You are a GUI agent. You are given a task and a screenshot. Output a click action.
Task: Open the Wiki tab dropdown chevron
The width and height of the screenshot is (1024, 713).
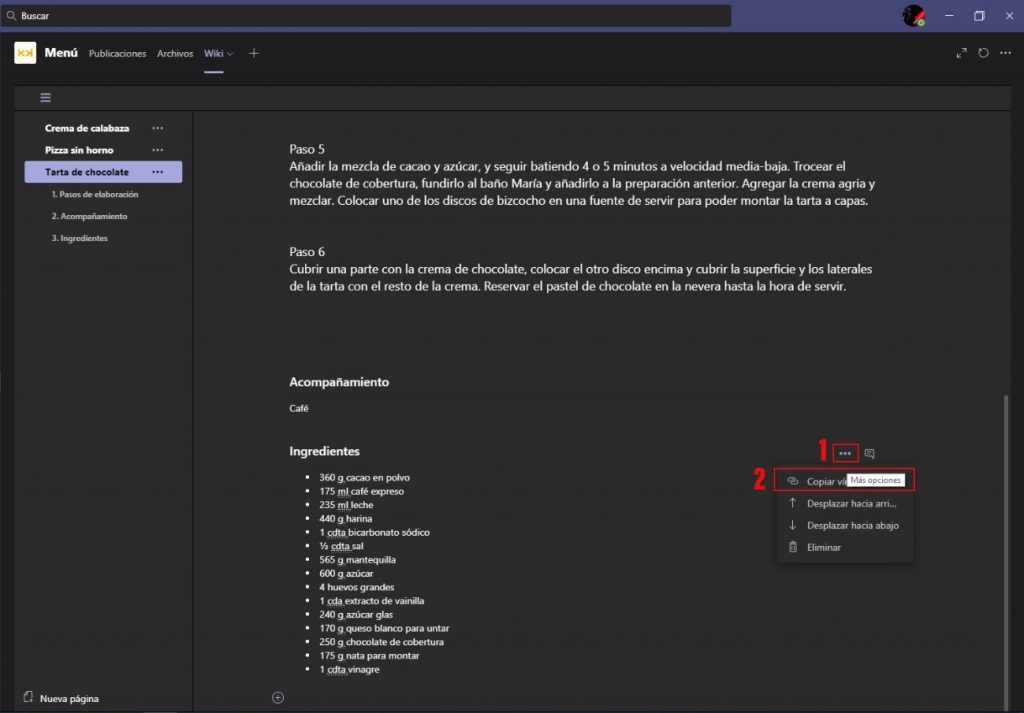click(x=231, y=53)
